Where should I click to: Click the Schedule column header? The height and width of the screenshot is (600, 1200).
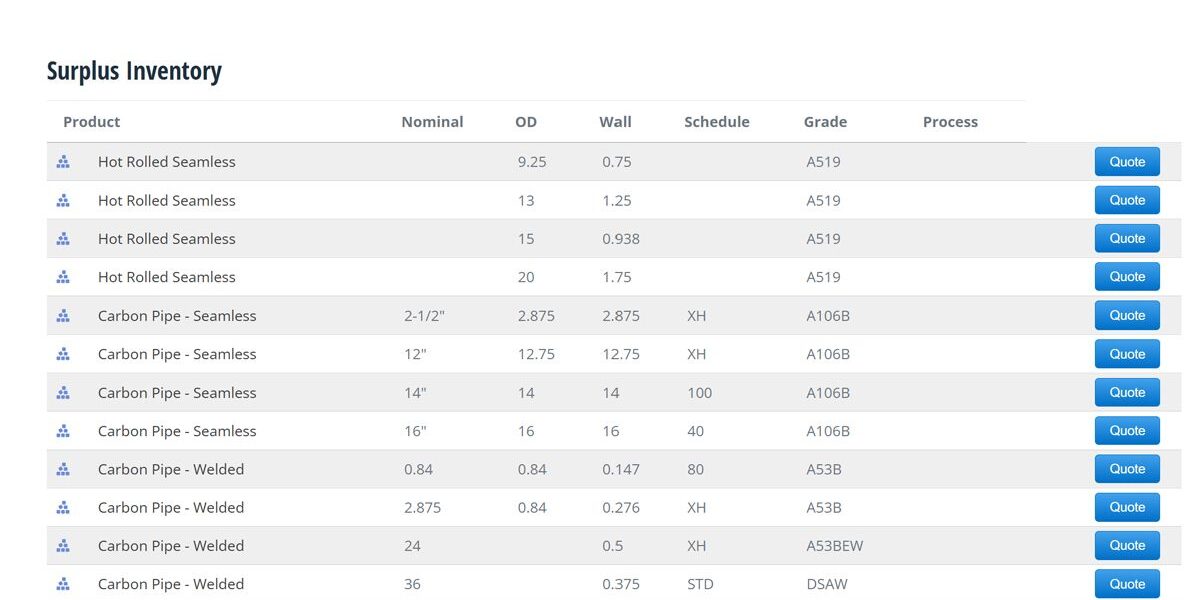coord(716,122)
